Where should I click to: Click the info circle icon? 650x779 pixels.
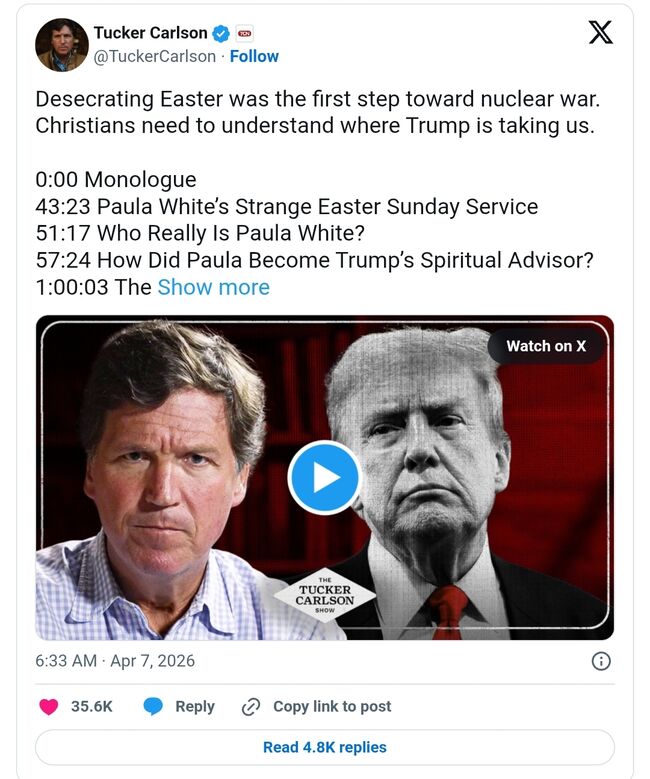601,661
